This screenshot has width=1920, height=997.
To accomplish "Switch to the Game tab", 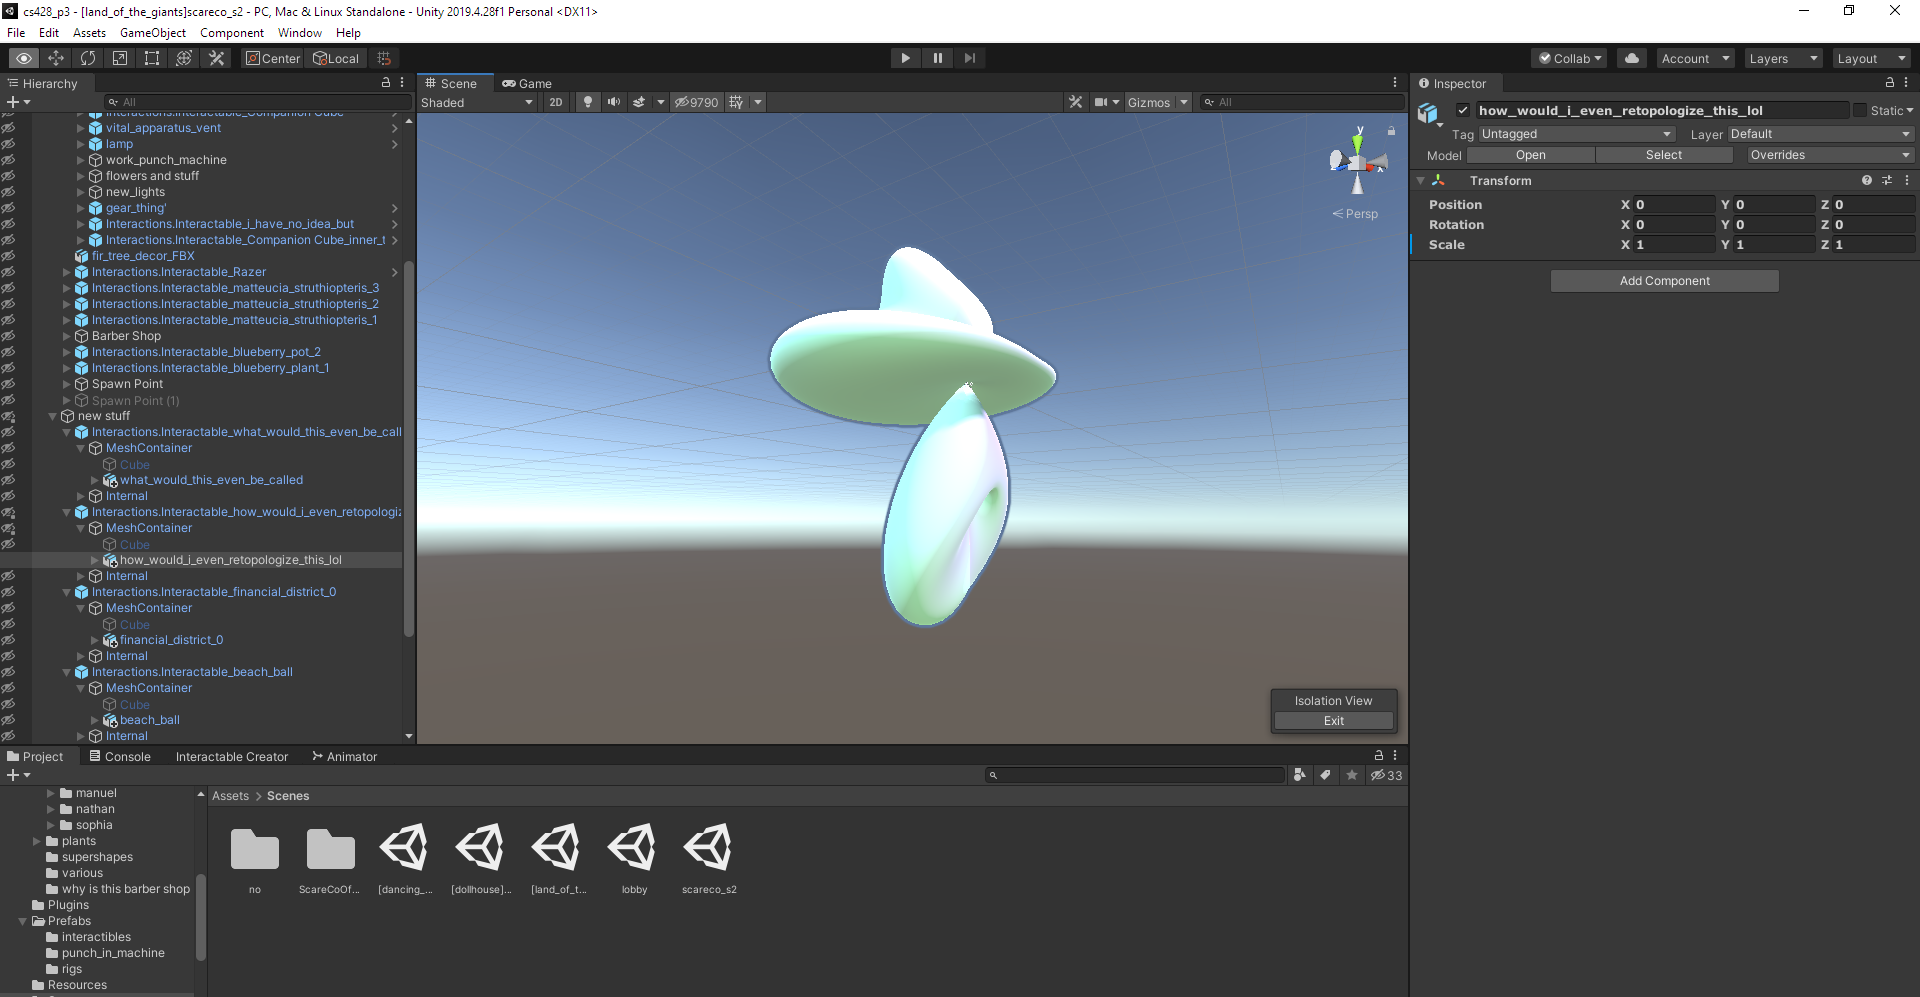I will pyautogui.click(x=527, y=83).
